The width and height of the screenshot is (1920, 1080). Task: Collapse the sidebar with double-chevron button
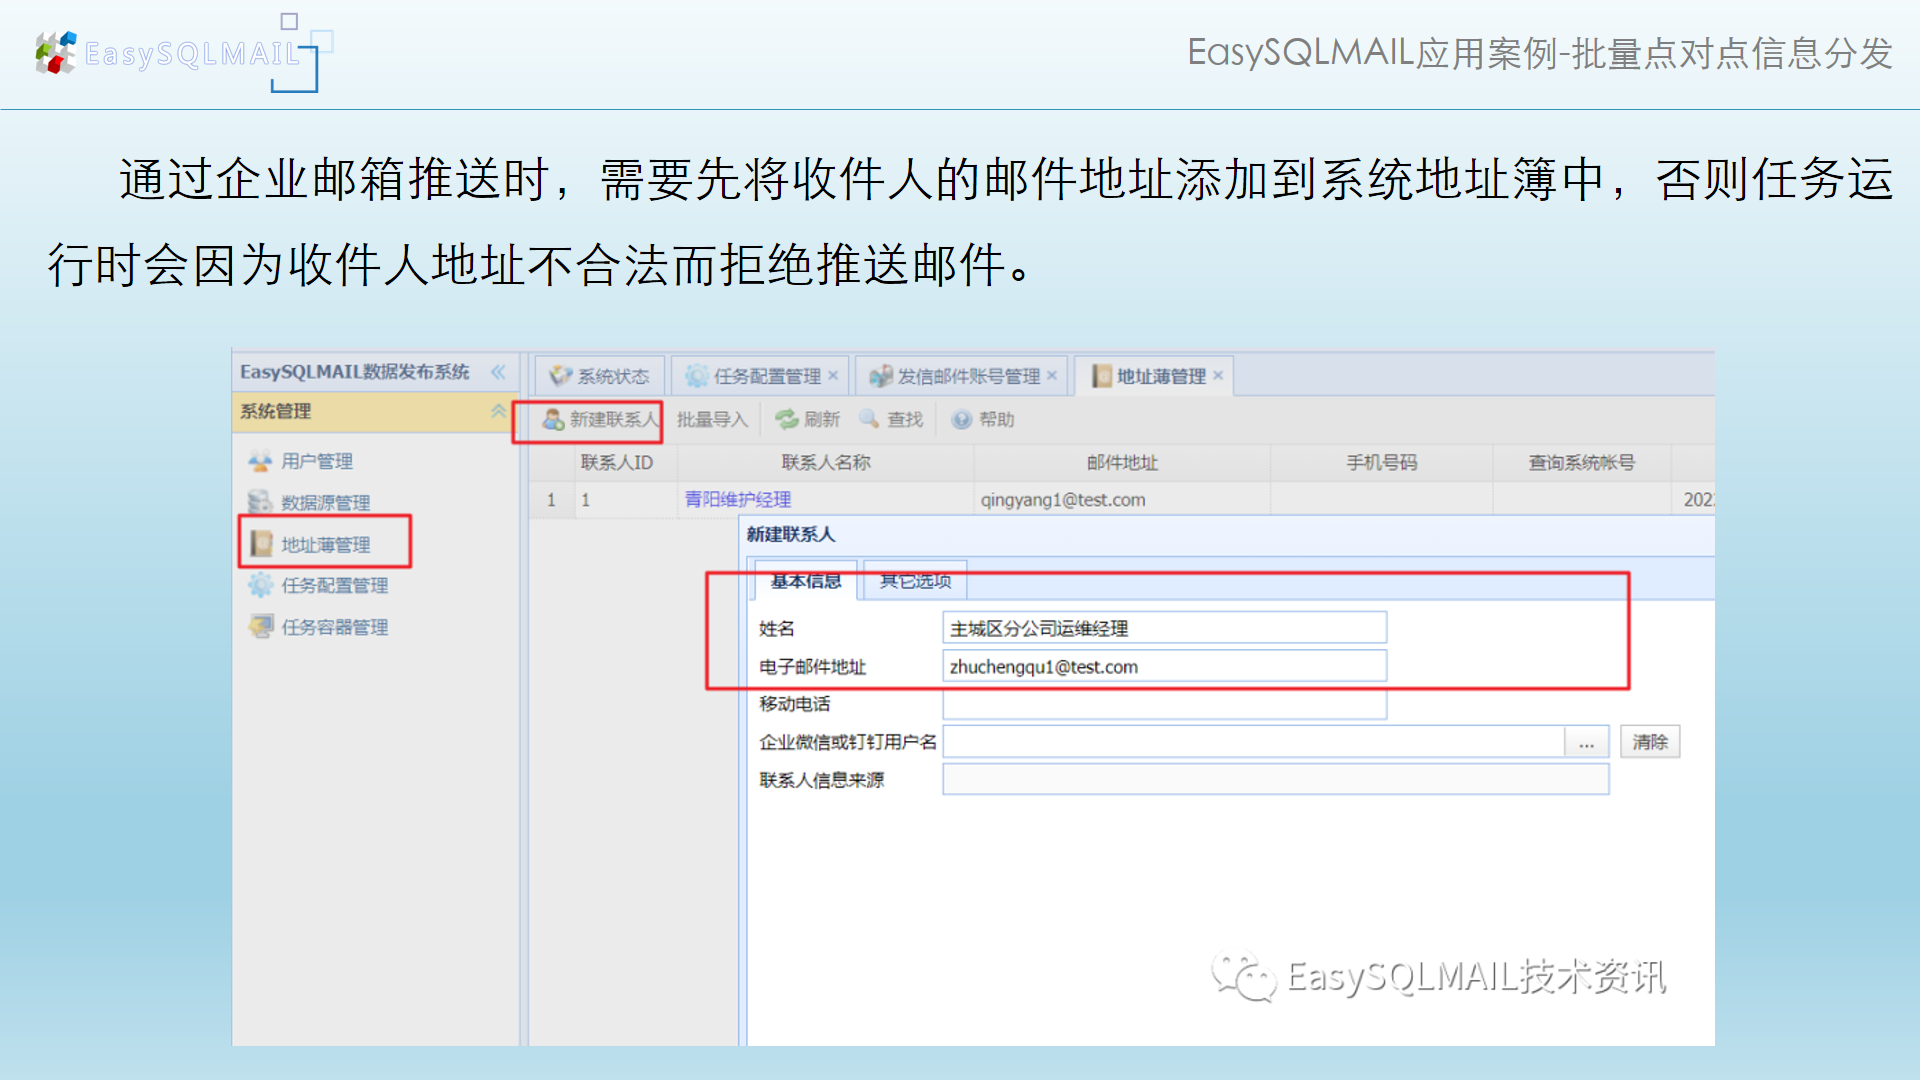[x=498, y=372]
